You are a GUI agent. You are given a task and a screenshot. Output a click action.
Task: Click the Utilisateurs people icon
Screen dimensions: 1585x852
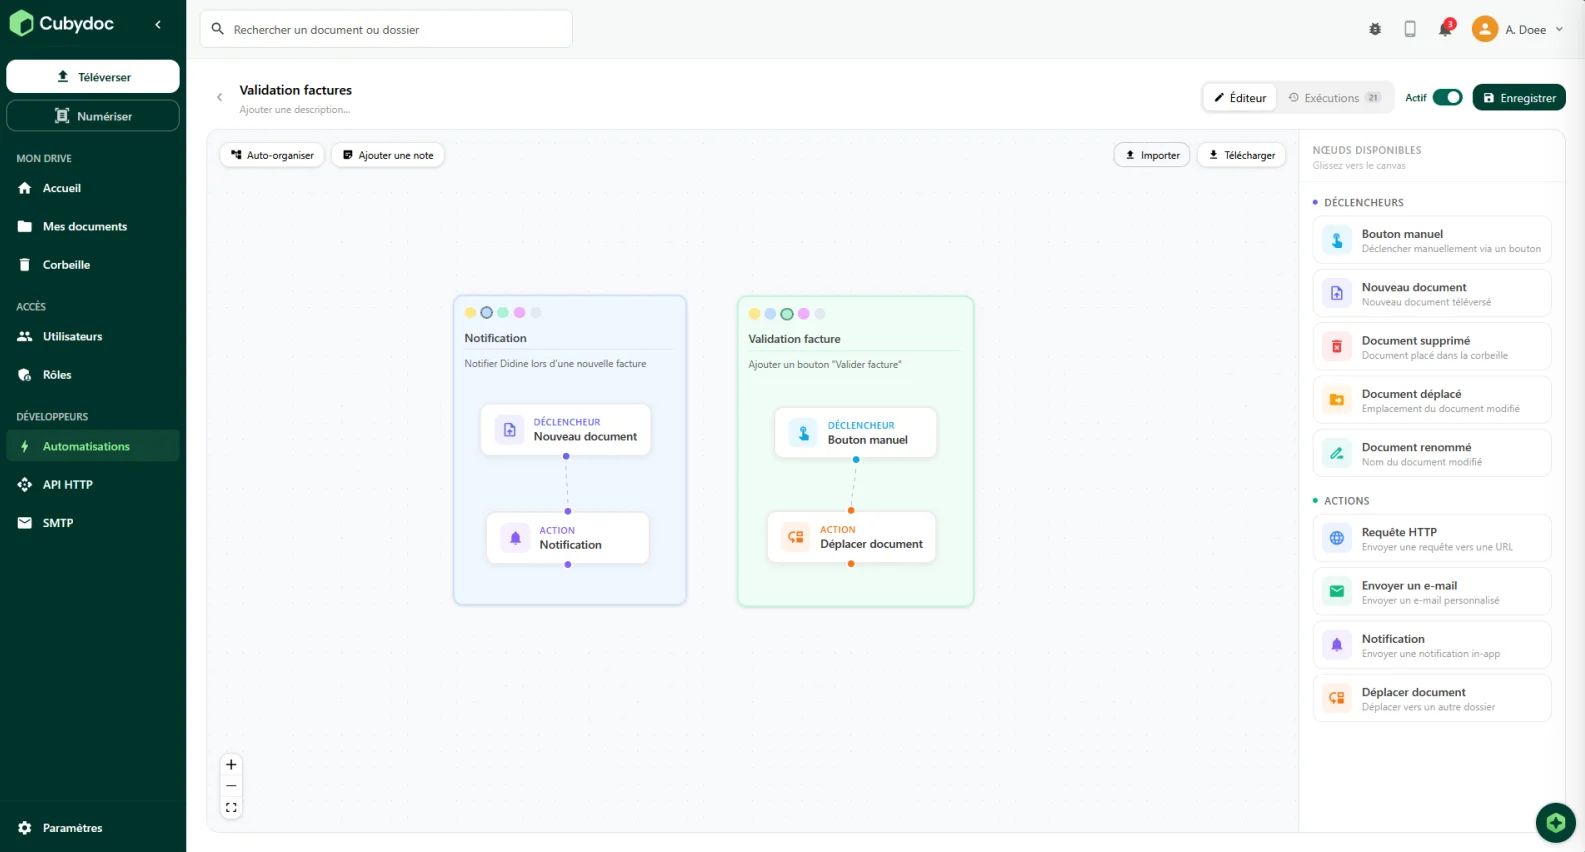click(25, 337)
